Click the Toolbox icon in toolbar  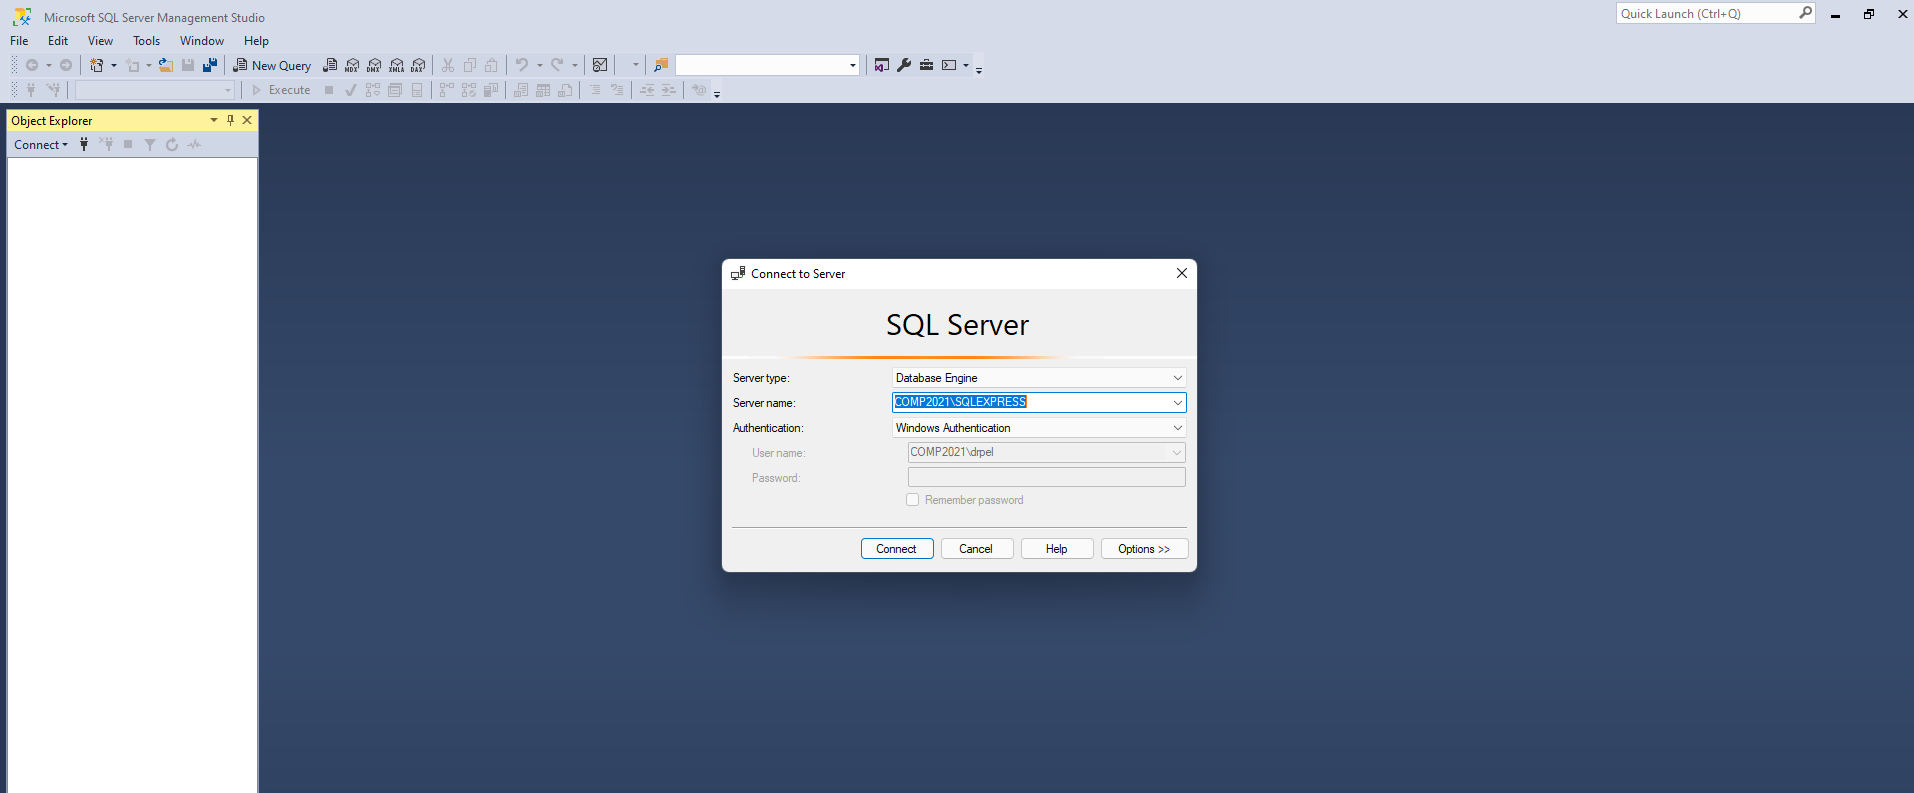[x=927, y=65]
